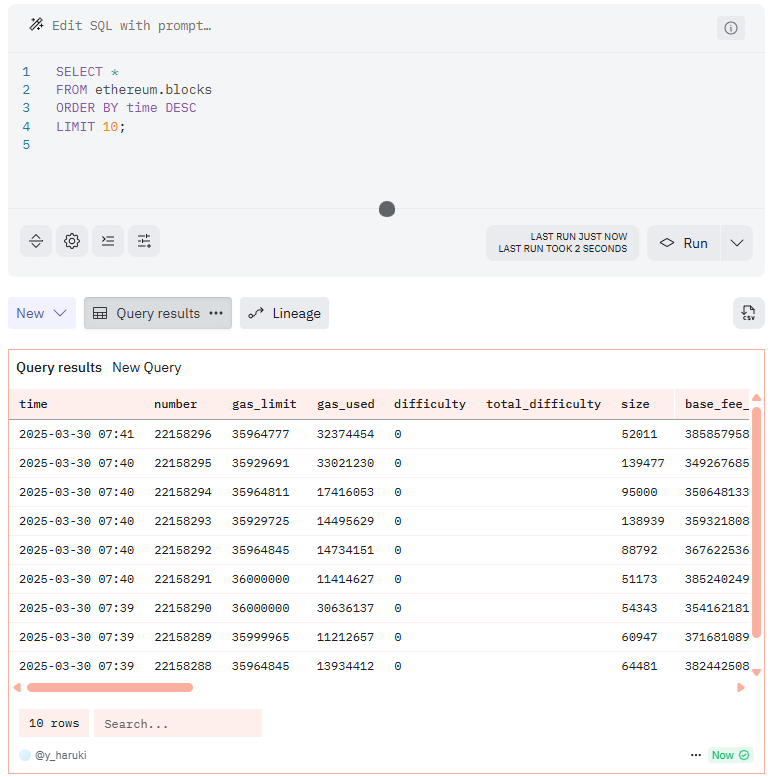Click the Now freshness status badge
Screen dimensions: 771x777
tap(730, 755)
